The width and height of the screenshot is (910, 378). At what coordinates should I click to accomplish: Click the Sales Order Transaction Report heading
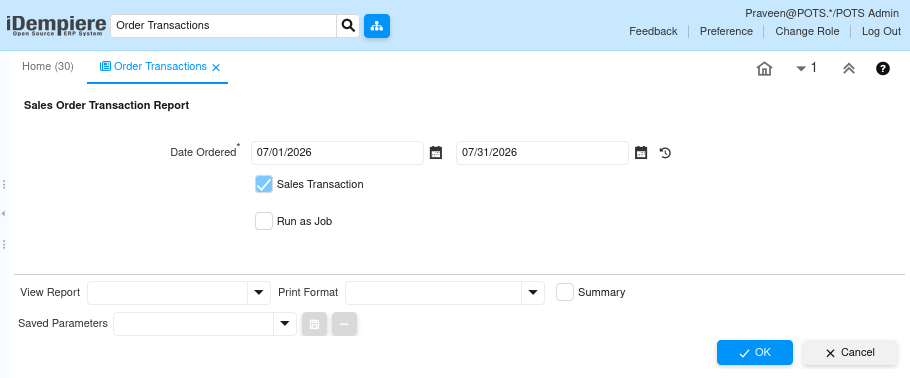point(106,106)
